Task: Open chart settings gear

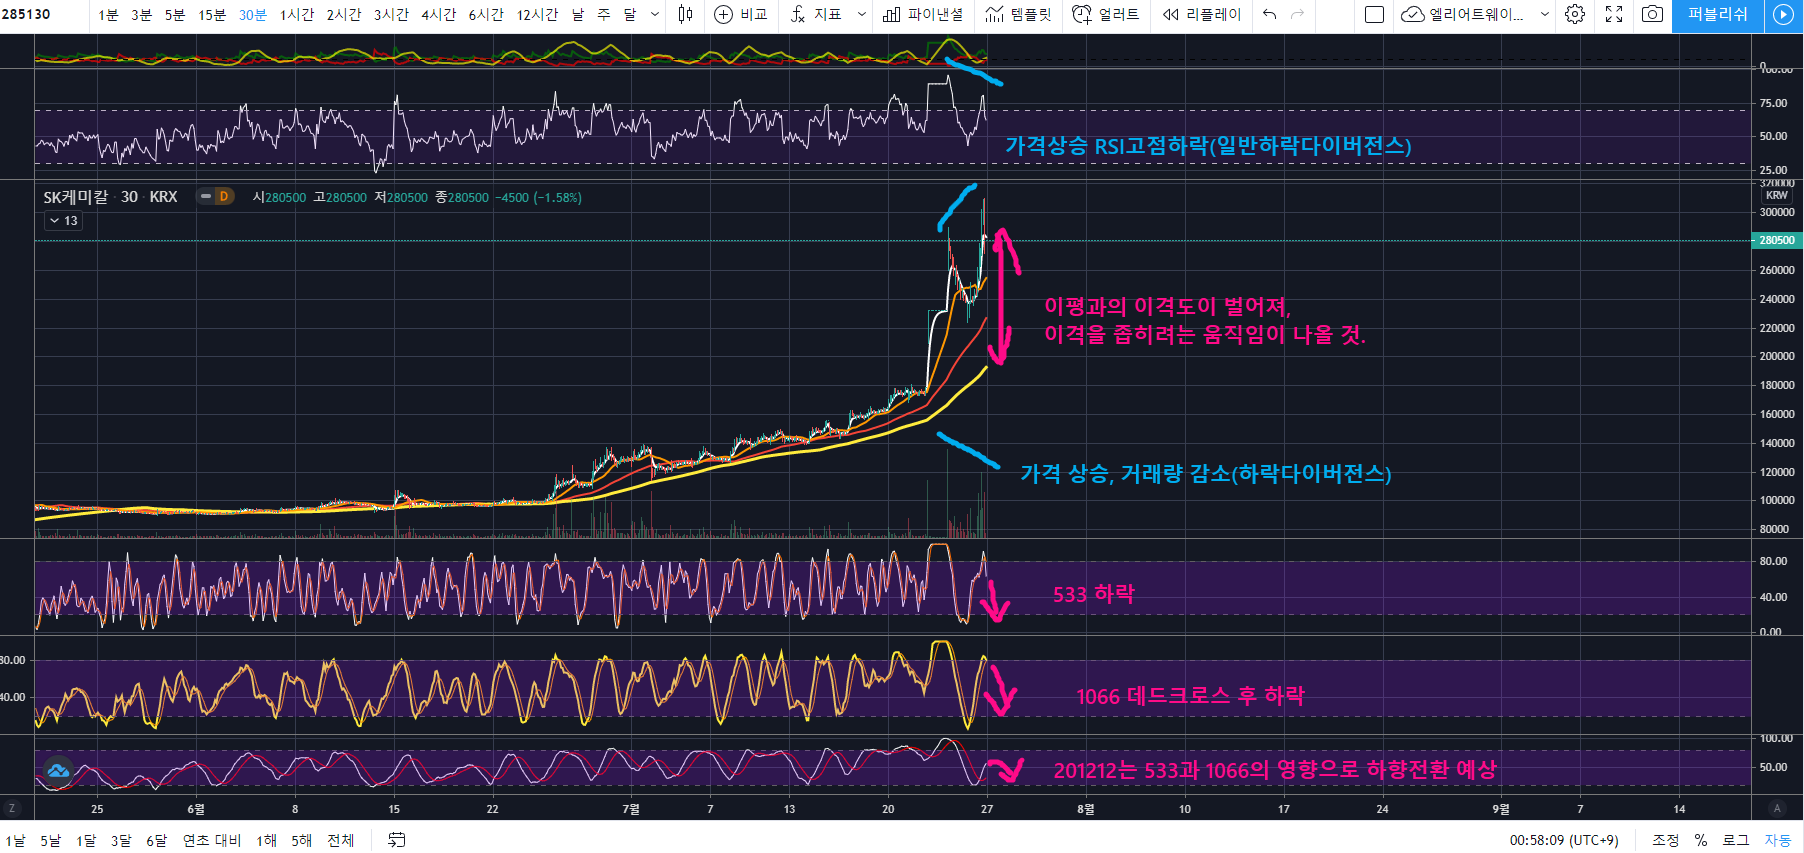Action: 1575,14
